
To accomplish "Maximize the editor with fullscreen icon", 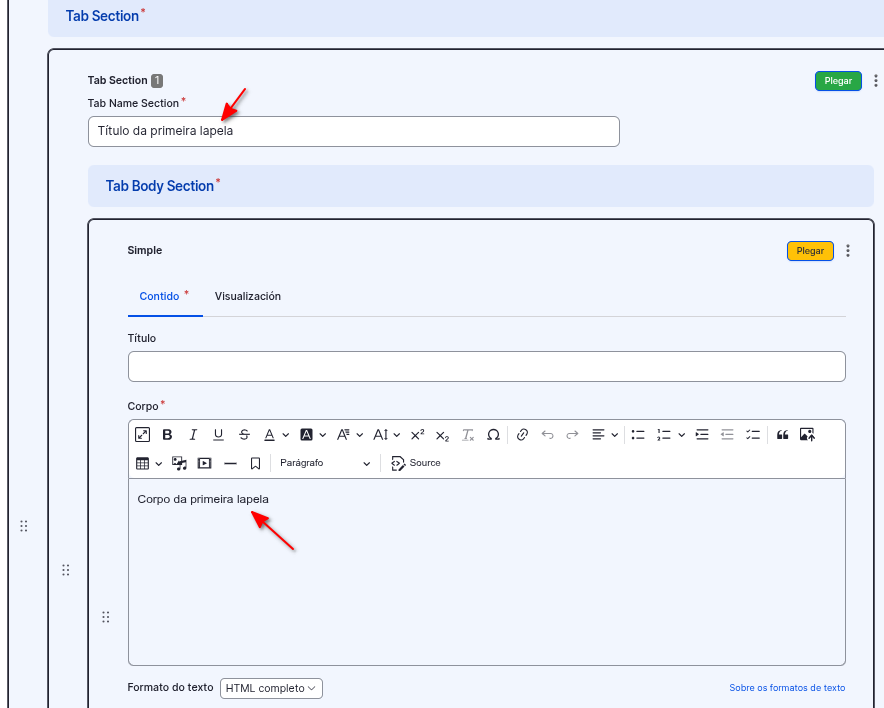I will point(142,435).
